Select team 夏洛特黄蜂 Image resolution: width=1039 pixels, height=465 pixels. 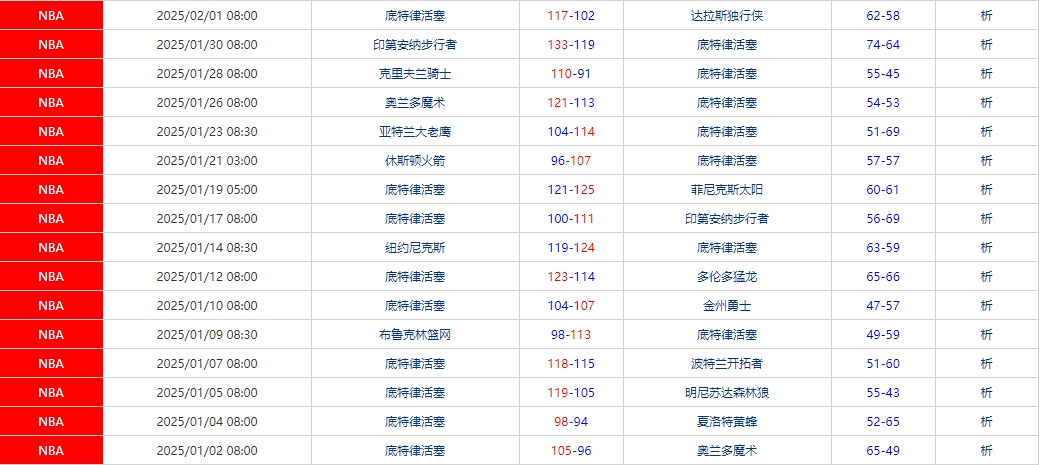727,421
